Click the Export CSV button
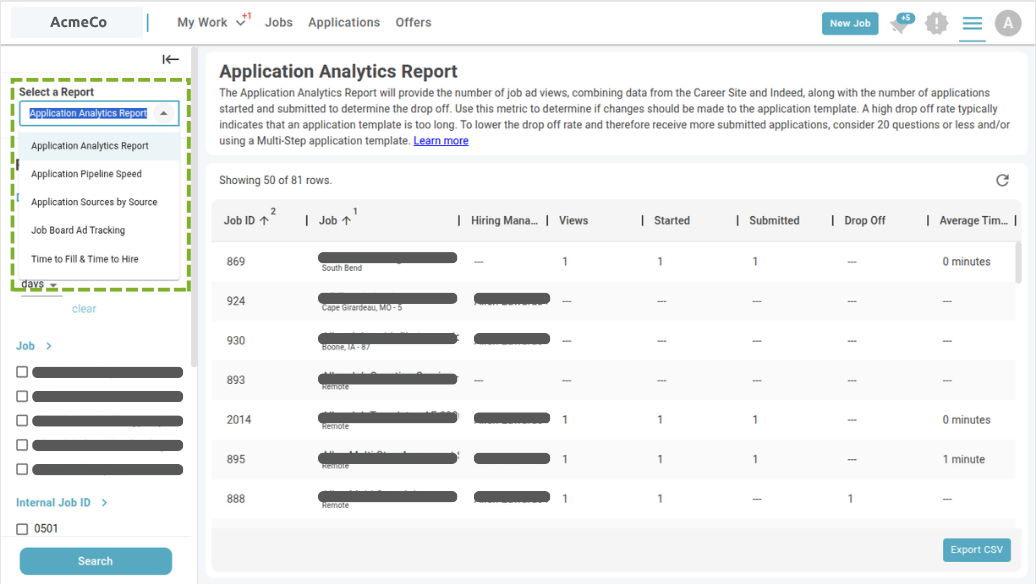Image resolution: width=1036 pixels, height=585 pixels. (x=976, y=550)
